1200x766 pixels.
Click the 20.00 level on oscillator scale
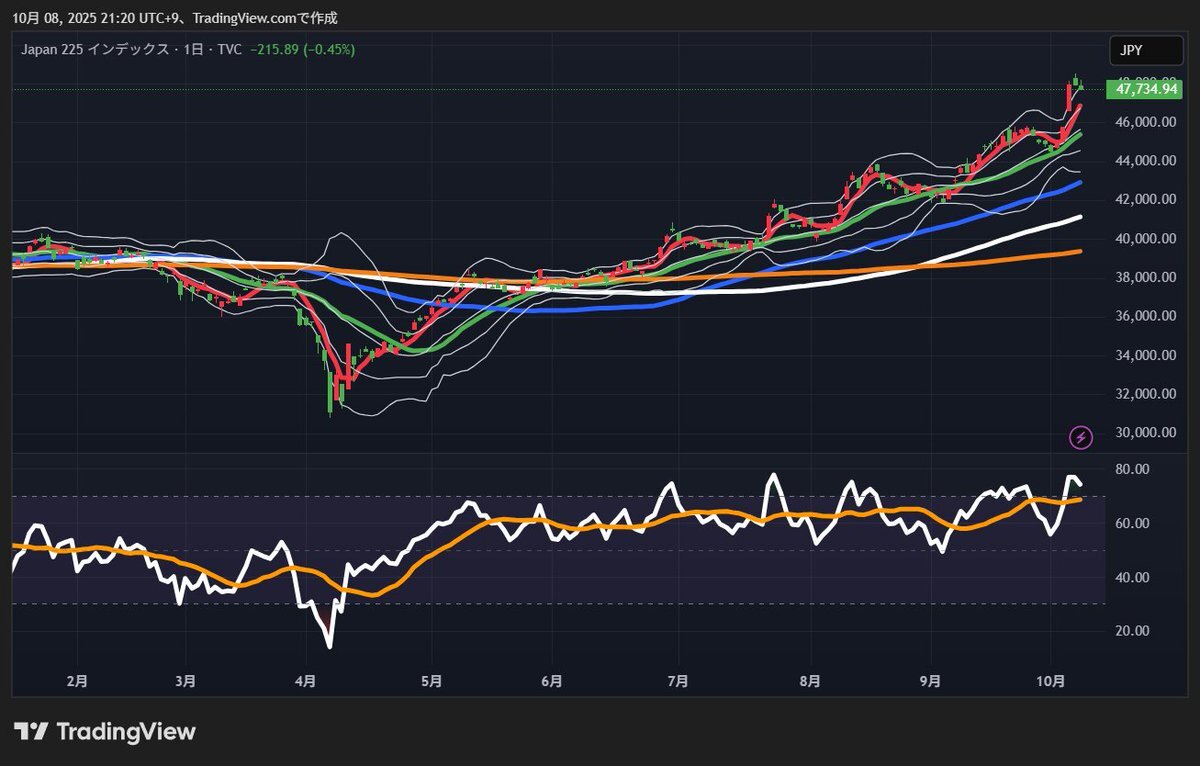(1133, 631)
